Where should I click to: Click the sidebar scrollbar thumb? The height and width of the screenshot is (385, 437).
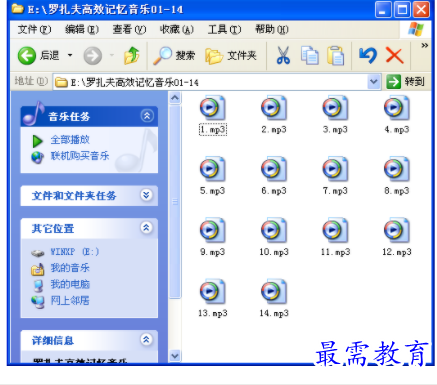coord(175,201)
